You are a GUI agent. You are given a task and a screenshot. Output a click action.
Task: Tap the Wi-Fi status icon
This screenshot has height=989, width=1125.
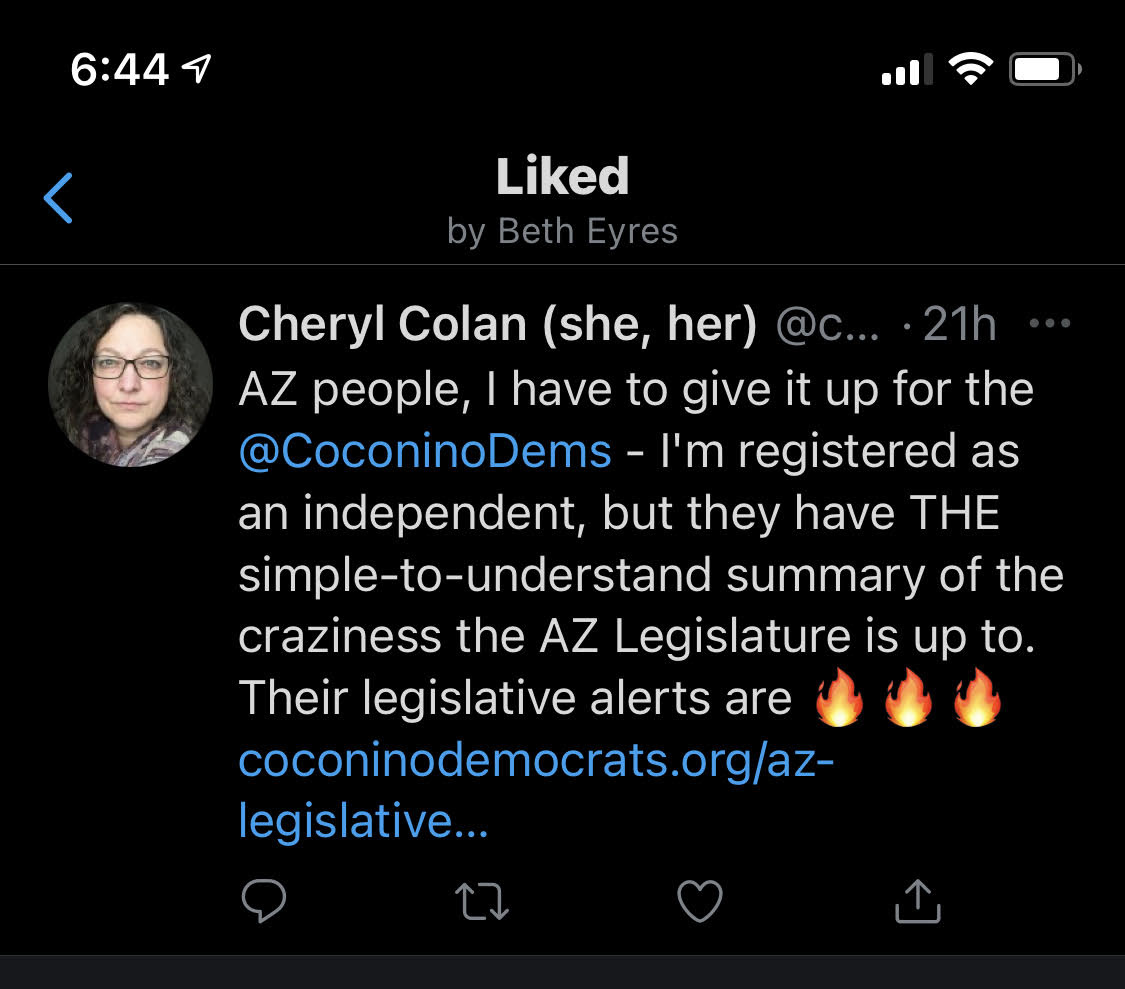pos(970,69)
